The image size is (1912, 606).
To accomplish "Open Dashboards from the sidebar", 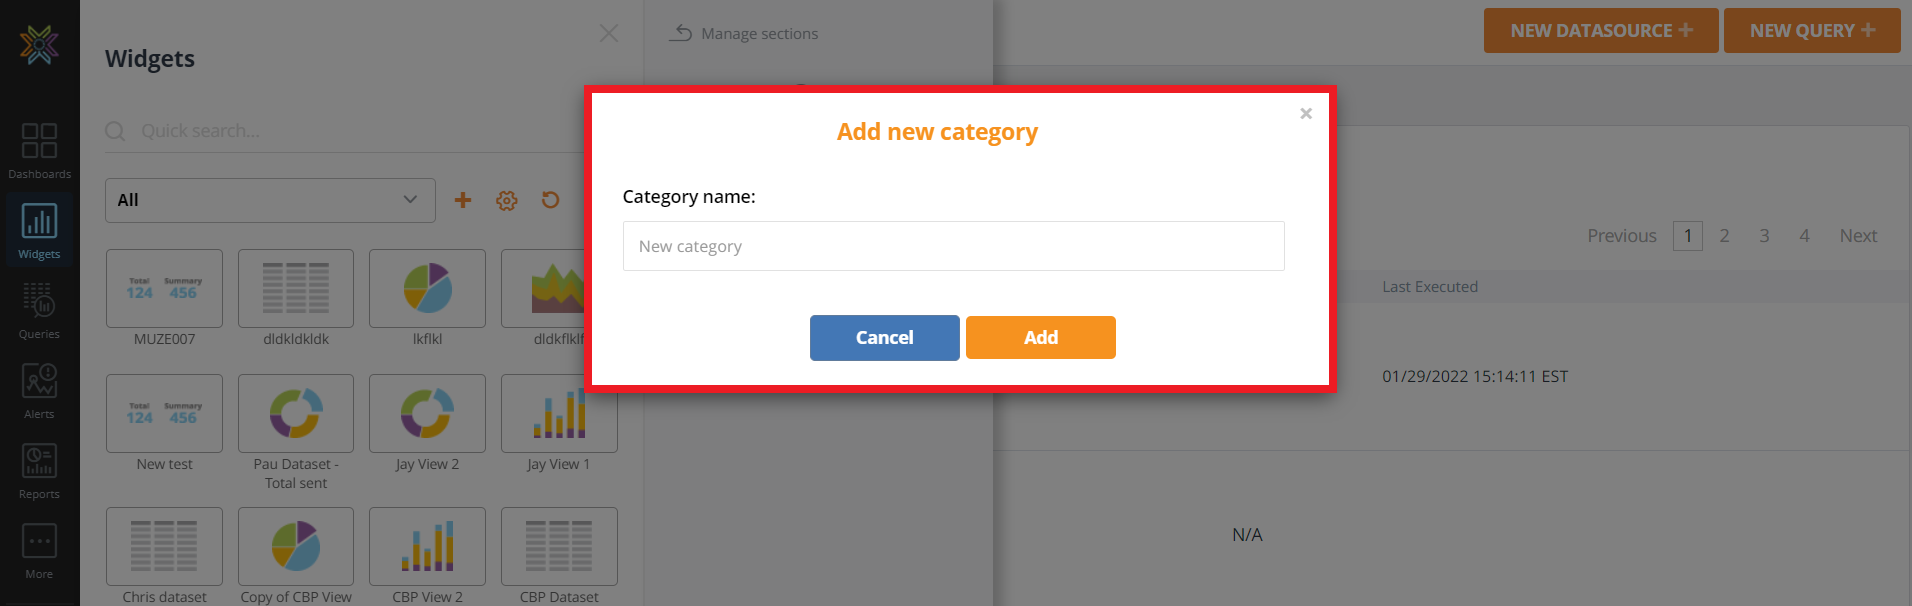I will [39, 150].
